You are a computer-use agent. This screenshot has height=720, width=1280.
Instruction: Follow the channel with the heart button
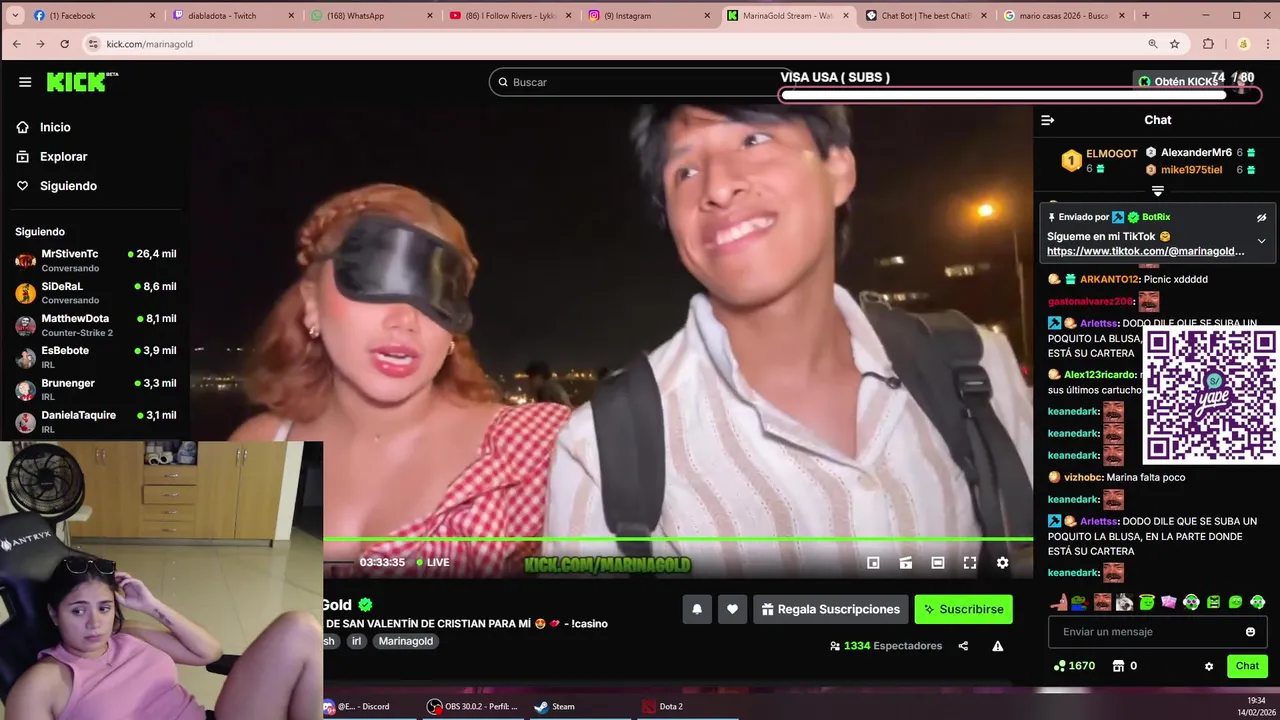point(732,609)
